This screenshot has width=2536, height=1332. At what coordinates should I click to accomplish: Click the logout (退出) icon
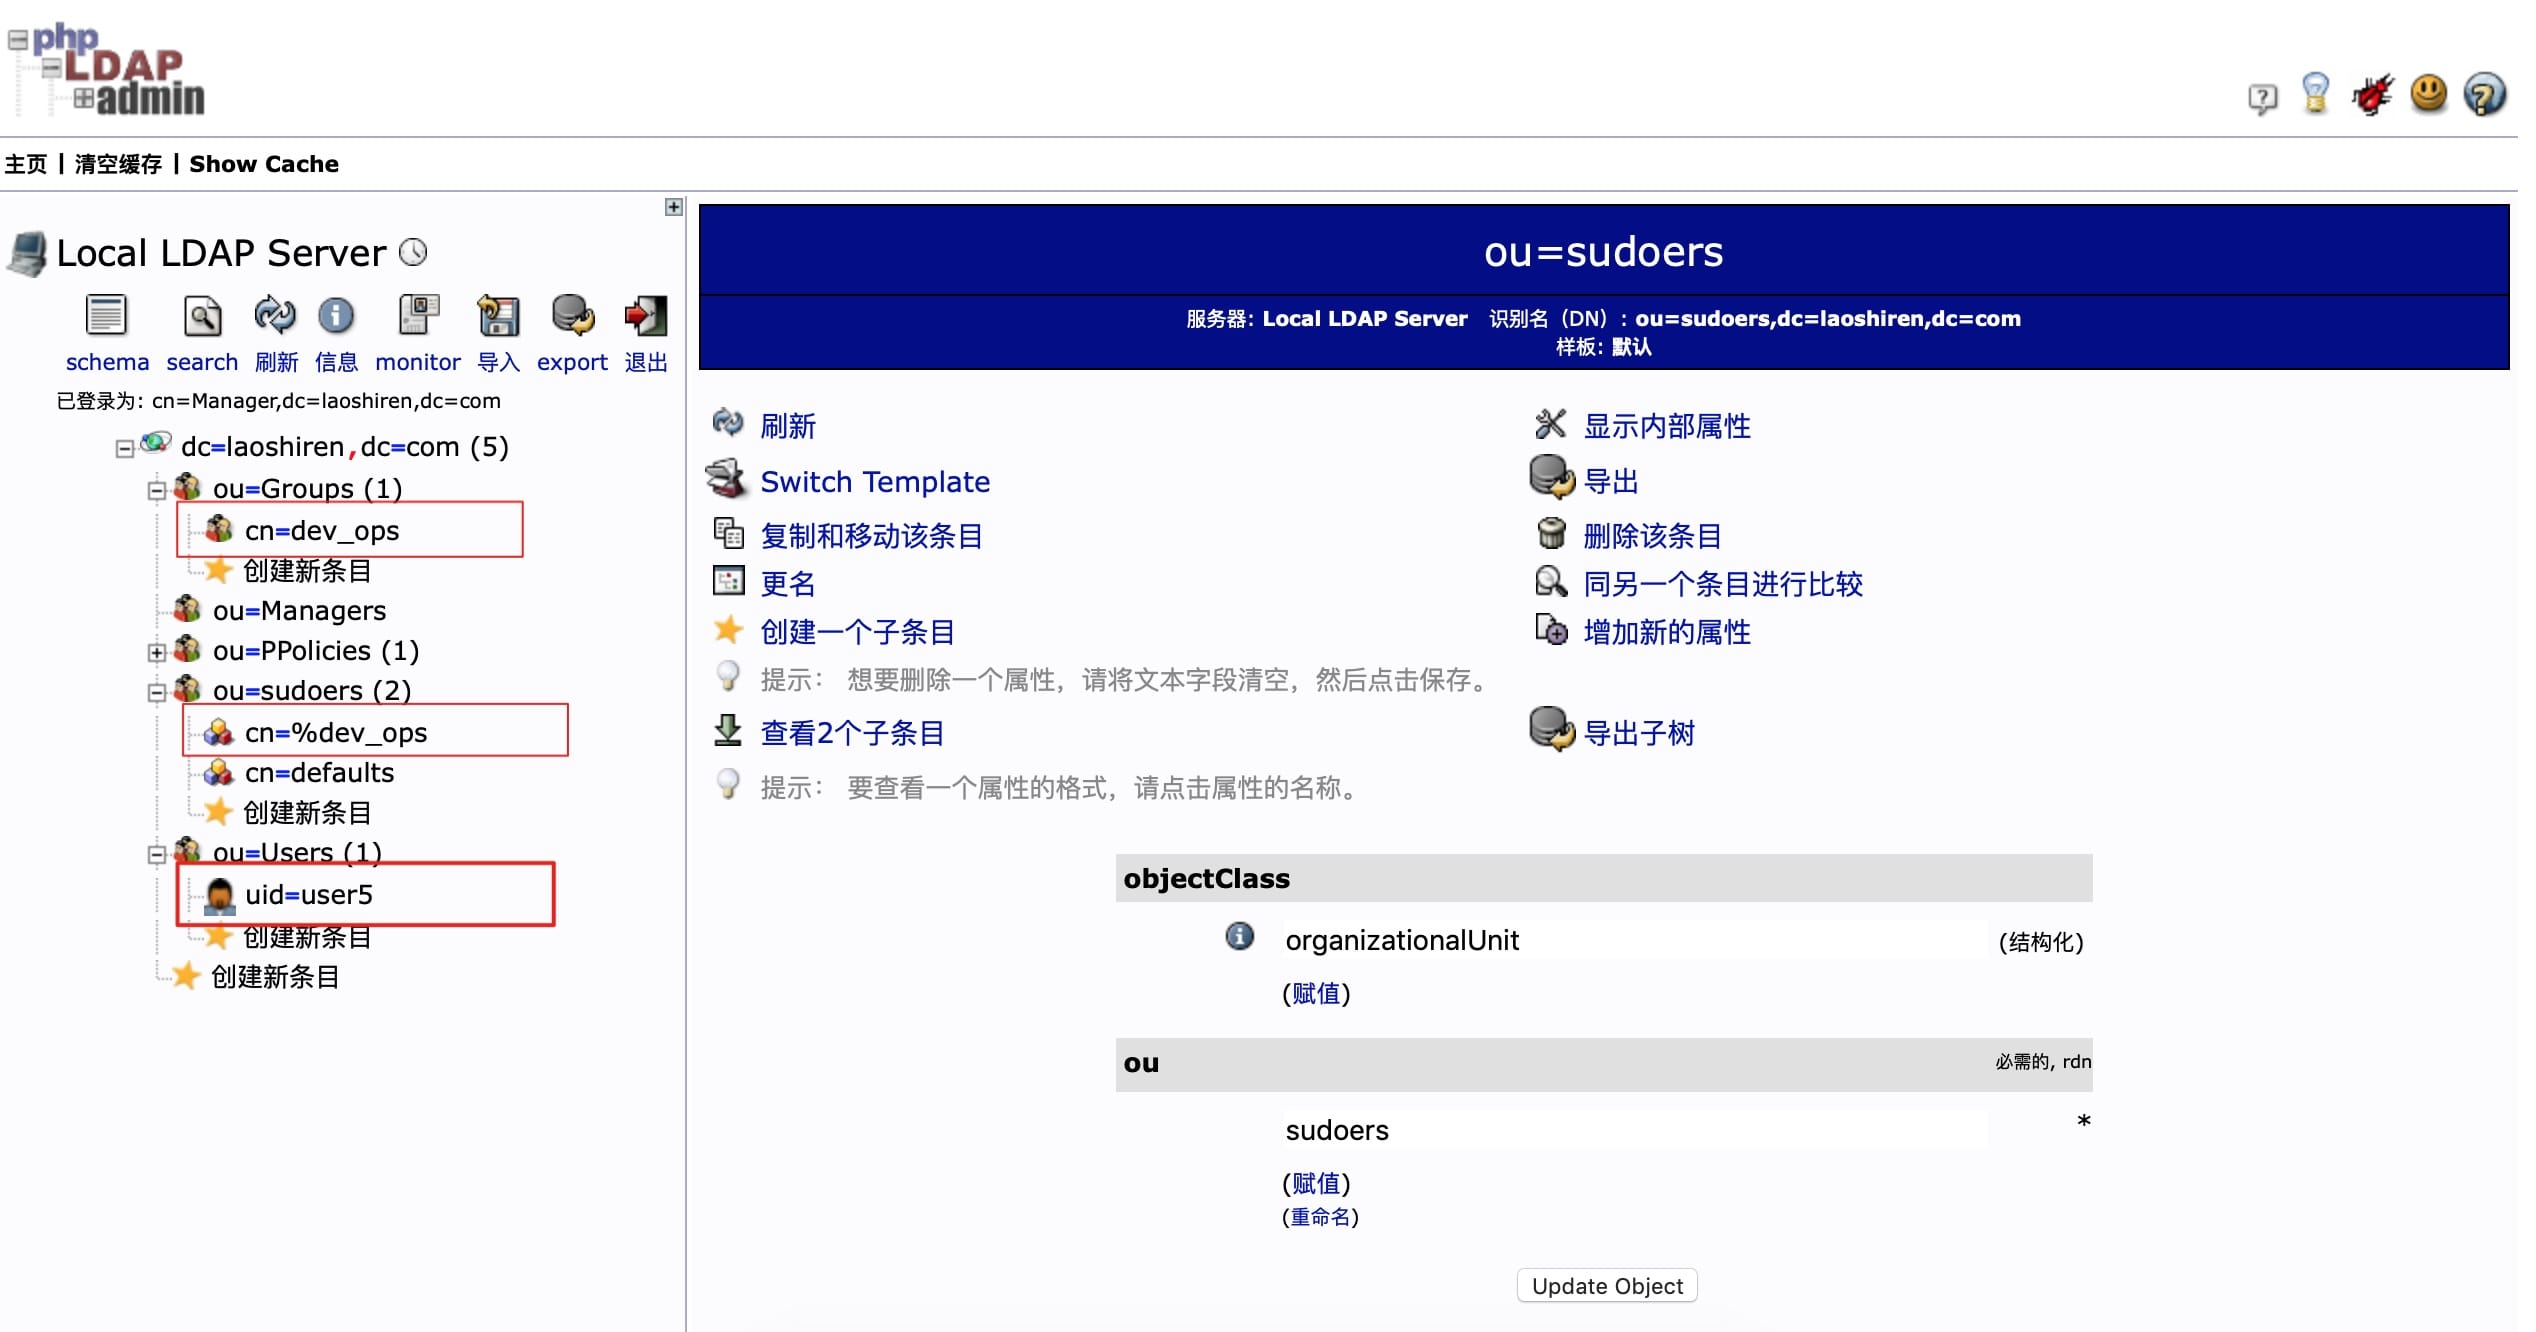coord(646,315)
